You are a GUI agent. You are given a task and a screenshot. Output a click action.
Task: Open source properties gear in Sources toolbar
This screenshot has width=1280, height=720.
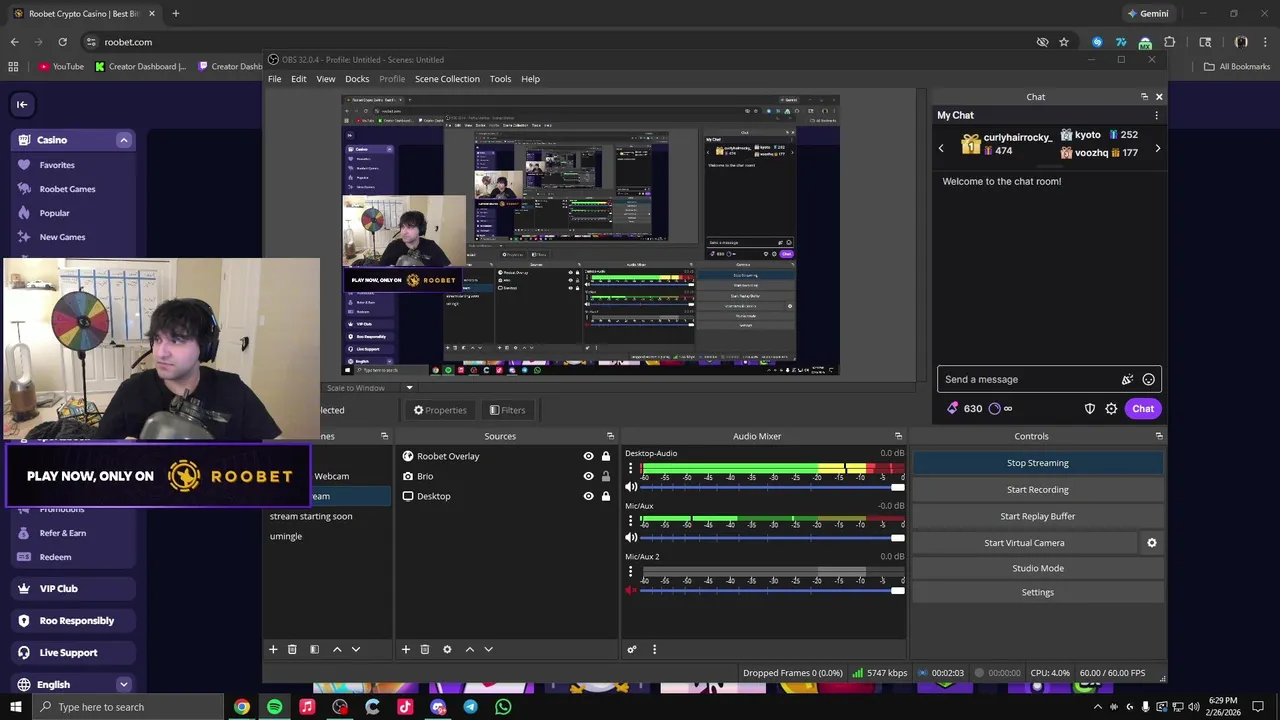click(447, 649)
